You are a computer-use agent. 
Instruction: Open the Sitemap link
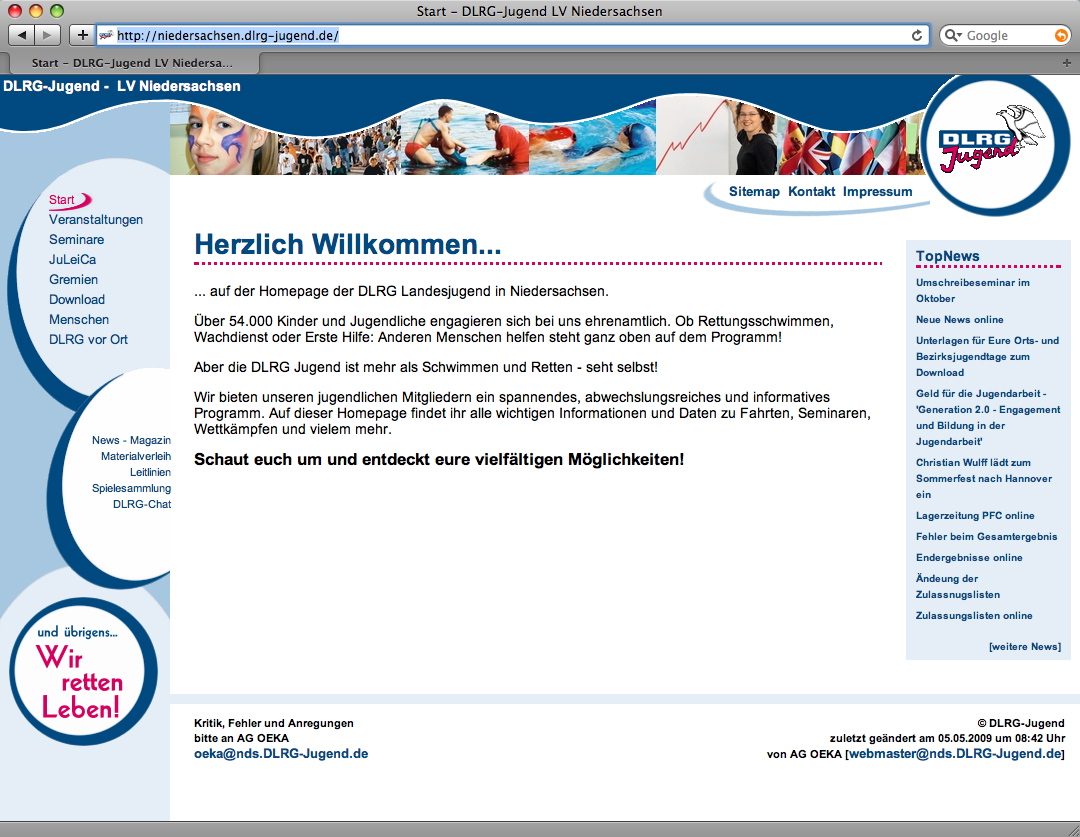[754, 191]
